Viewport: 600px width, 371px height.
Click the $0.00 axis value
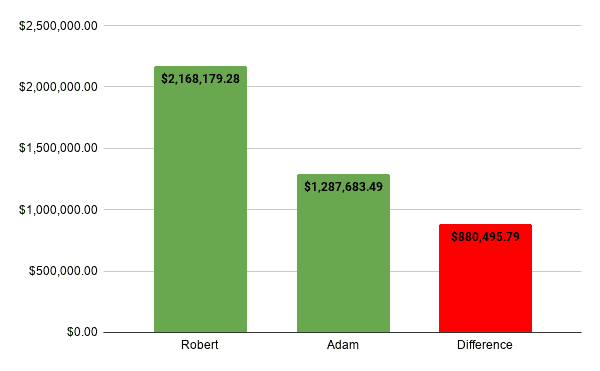tap(82, 332)
